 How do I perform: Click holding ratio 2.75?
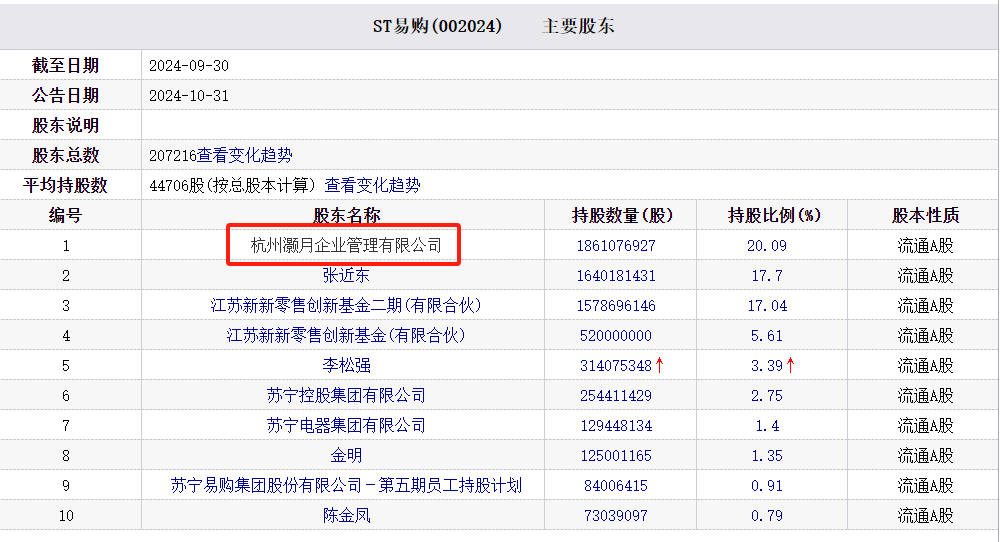pos(767,395)
